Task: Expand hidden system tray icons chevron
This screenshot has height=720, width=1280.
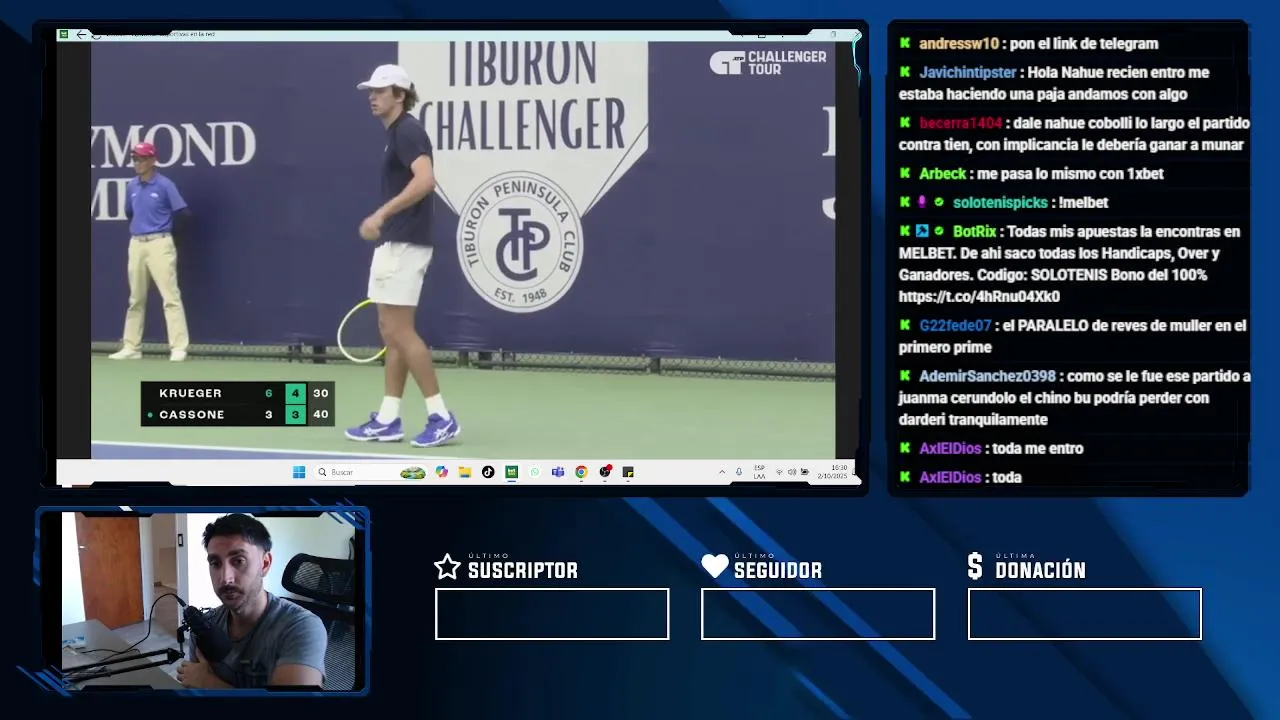Action: 722,472
